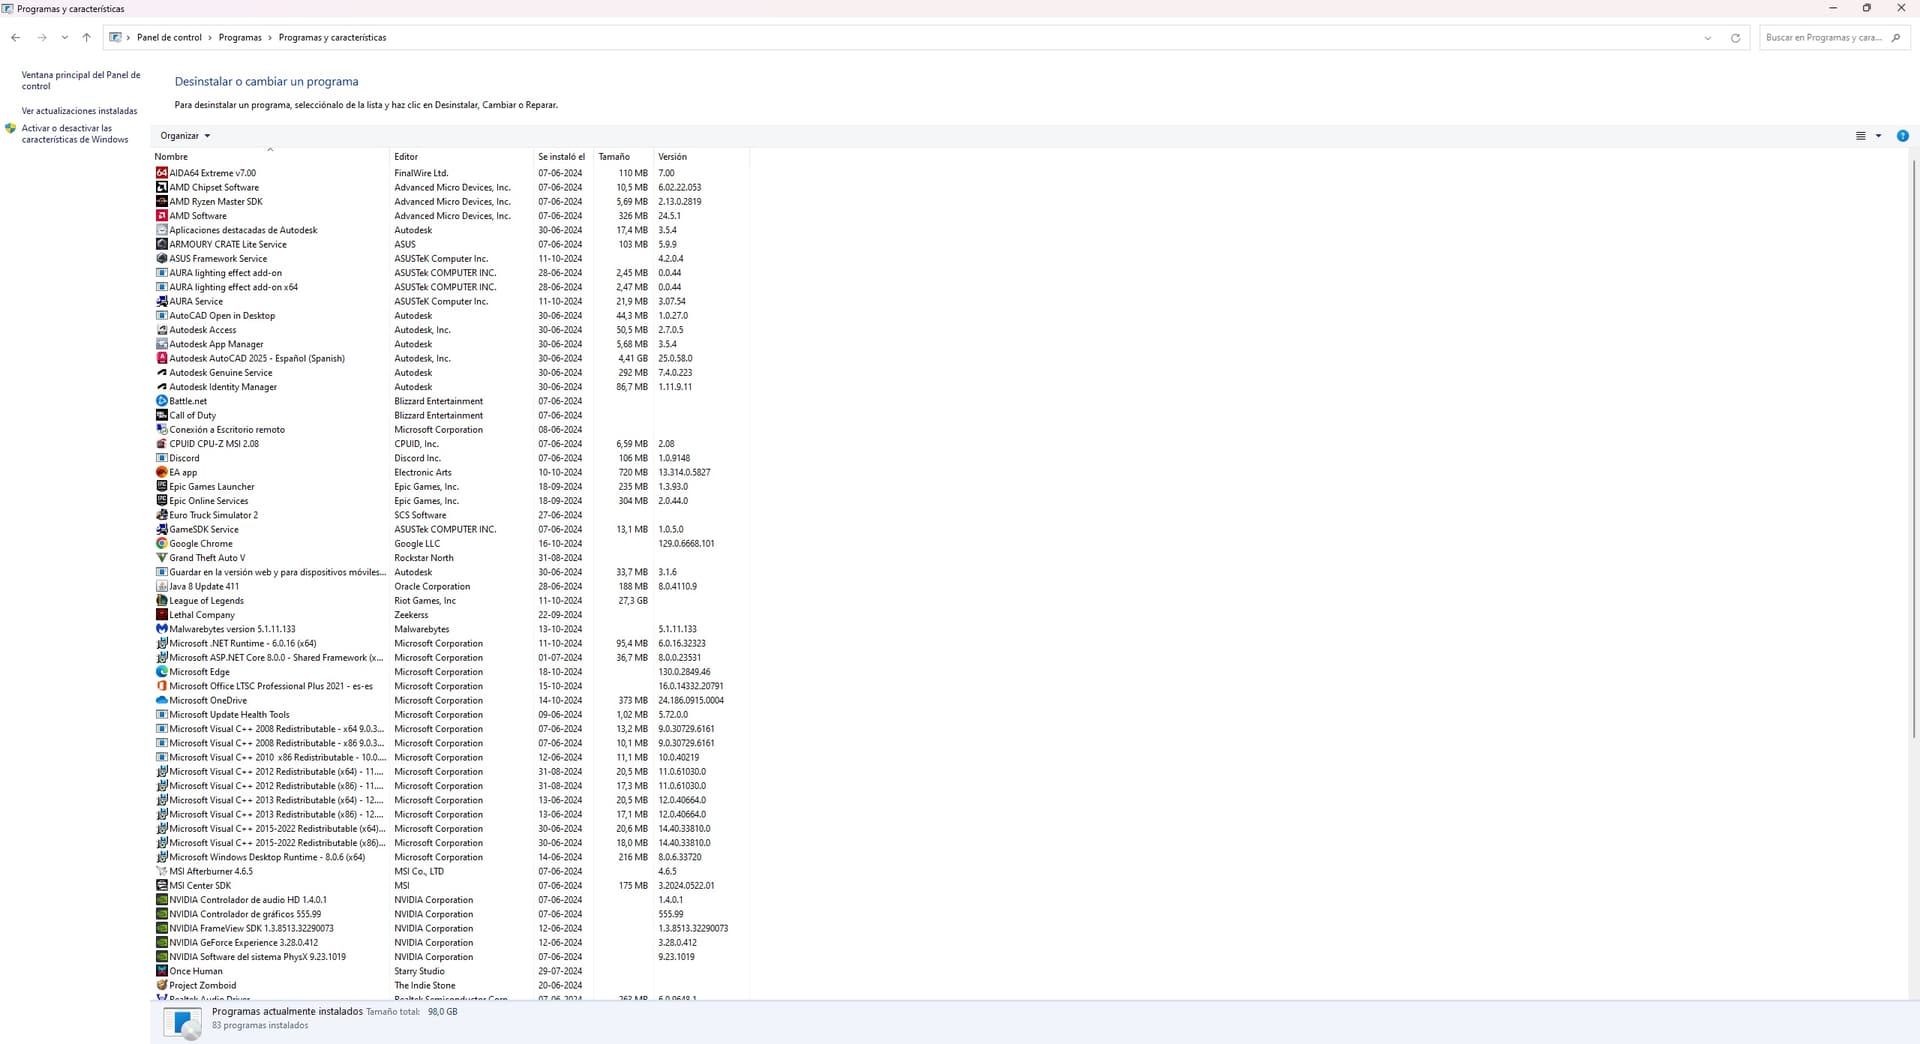The height and width of the screenshot is (1044, 1920).
Task: Select Conexión a Escritorio remoto row
Action: coord(450,430)
